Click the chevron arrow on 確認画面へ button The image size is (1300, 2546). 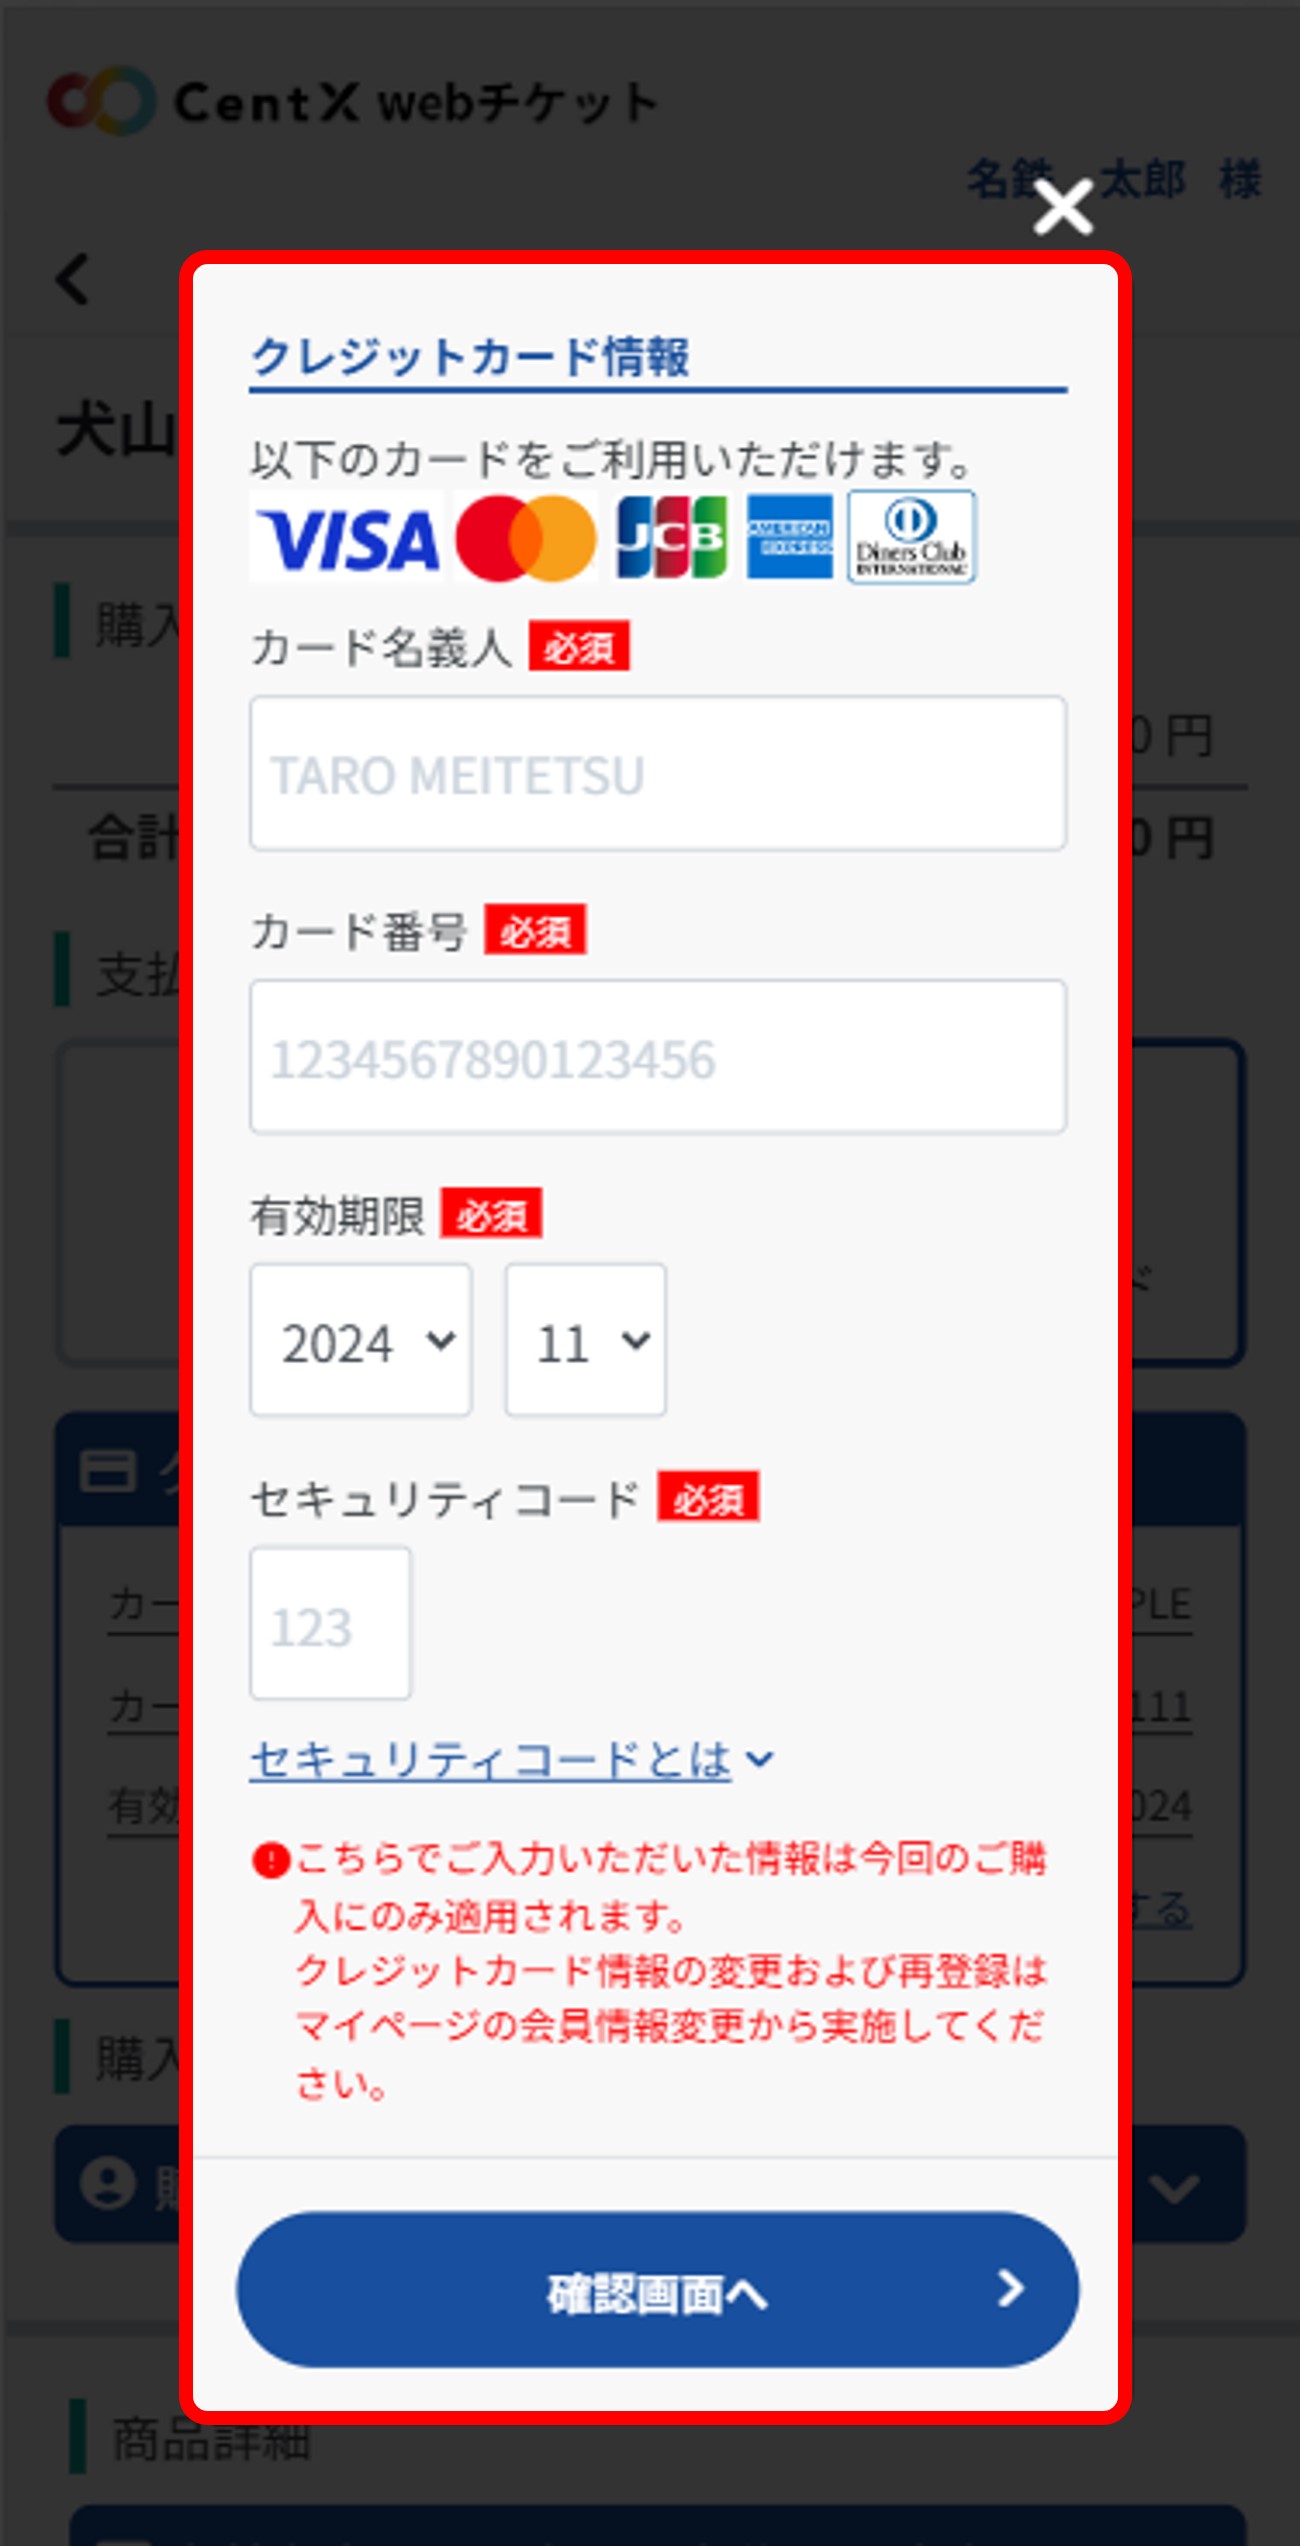tap(1011, 2288)
